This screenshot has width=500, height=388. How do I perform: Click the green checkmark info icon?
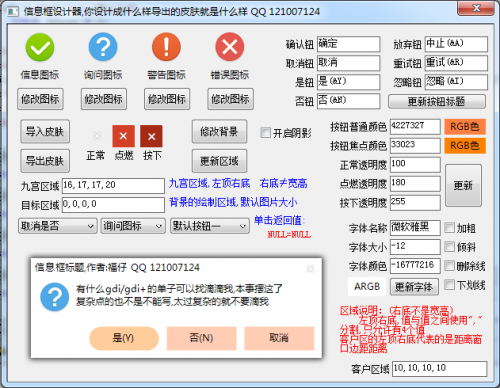[x=40, y=47]
